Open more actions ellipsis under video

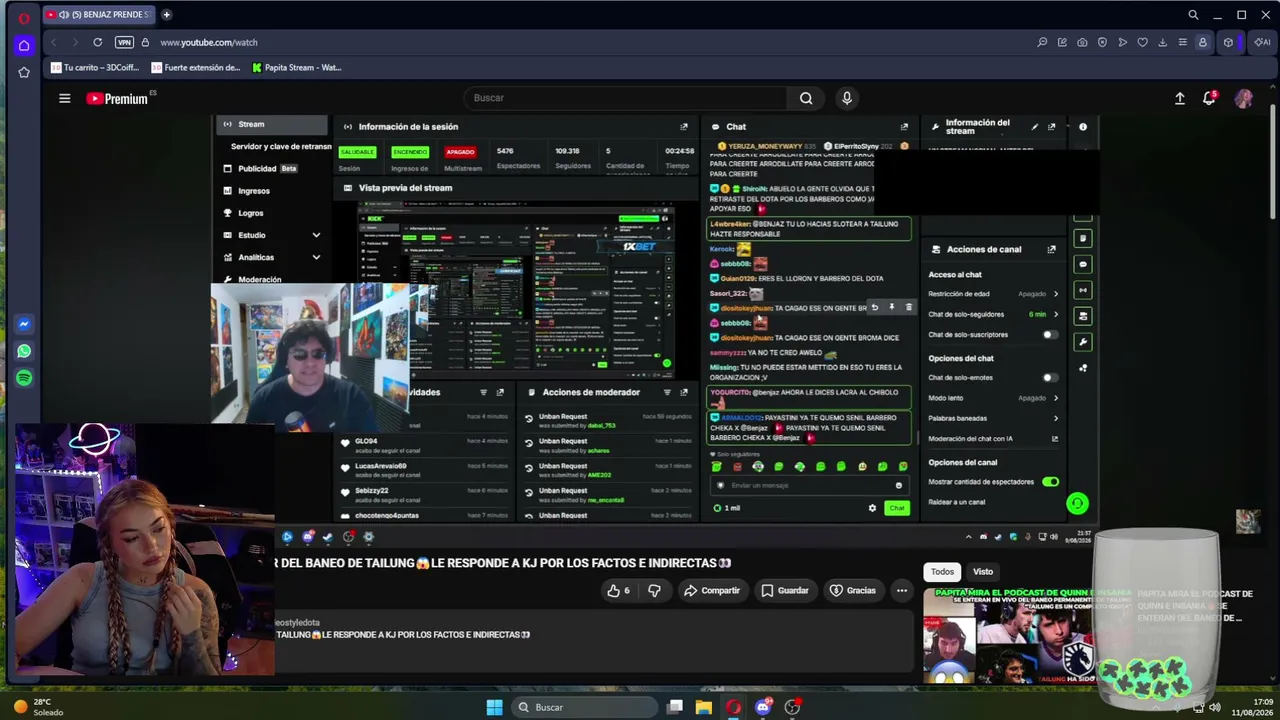[x=902, y=591]
